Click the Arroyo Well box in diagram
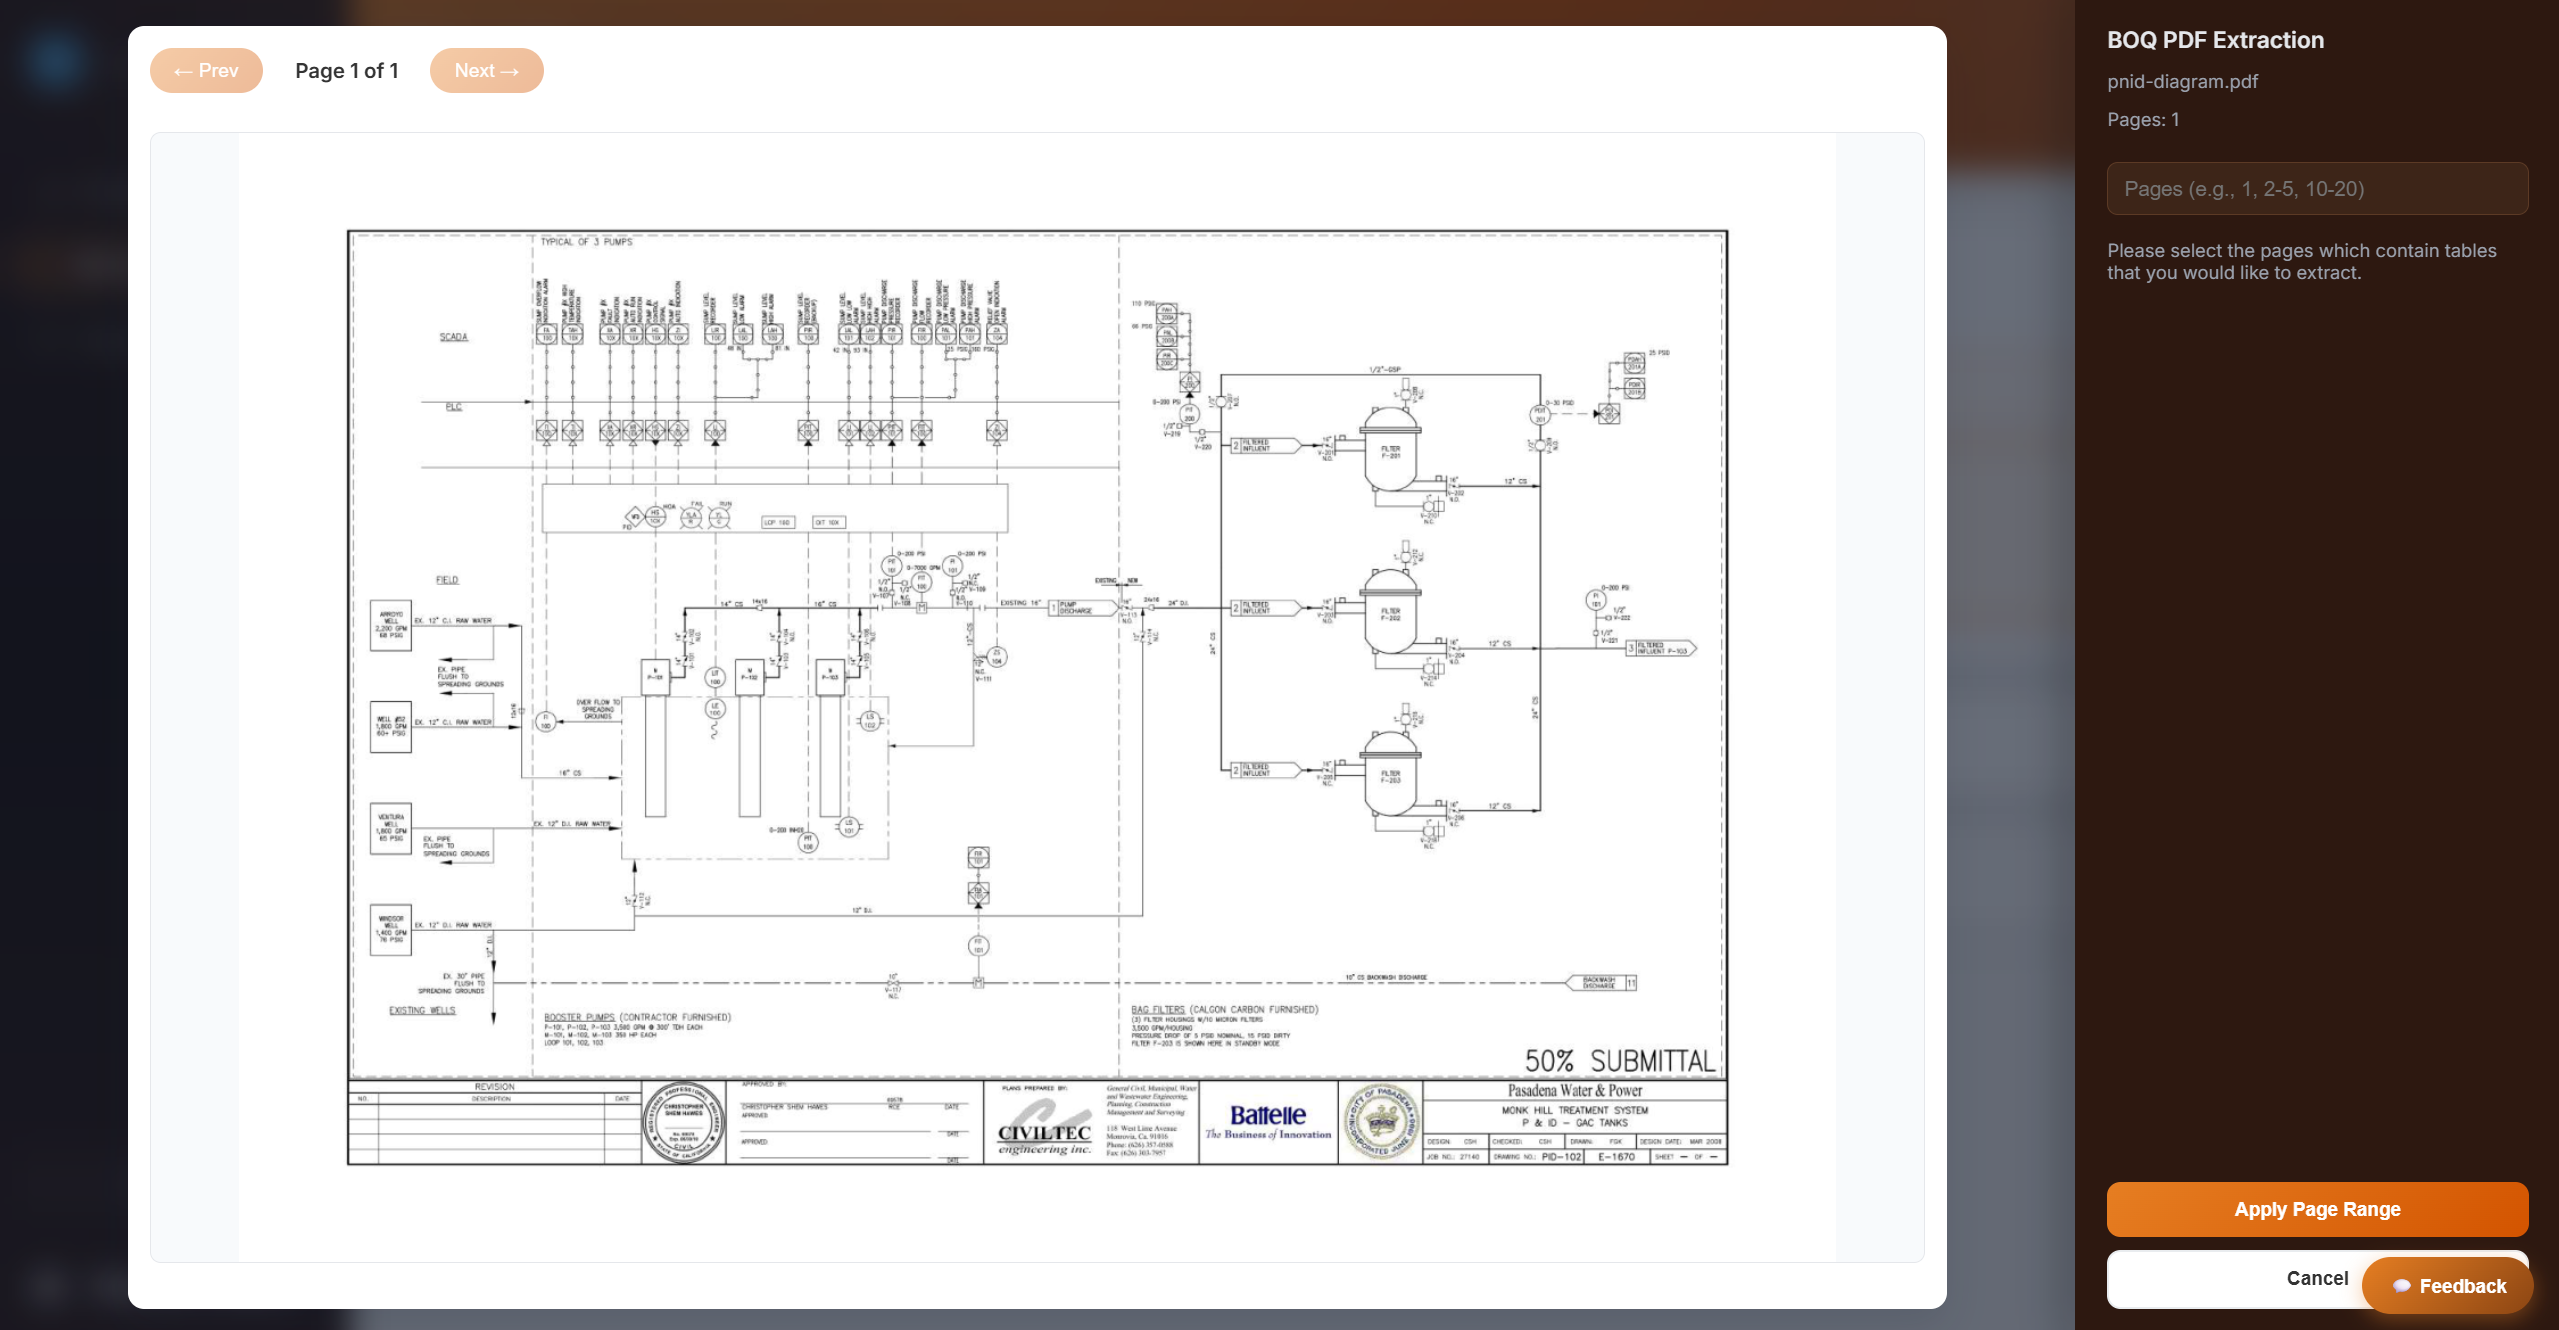Viewport: 2559px width, 1330px height. pos(391,625)
